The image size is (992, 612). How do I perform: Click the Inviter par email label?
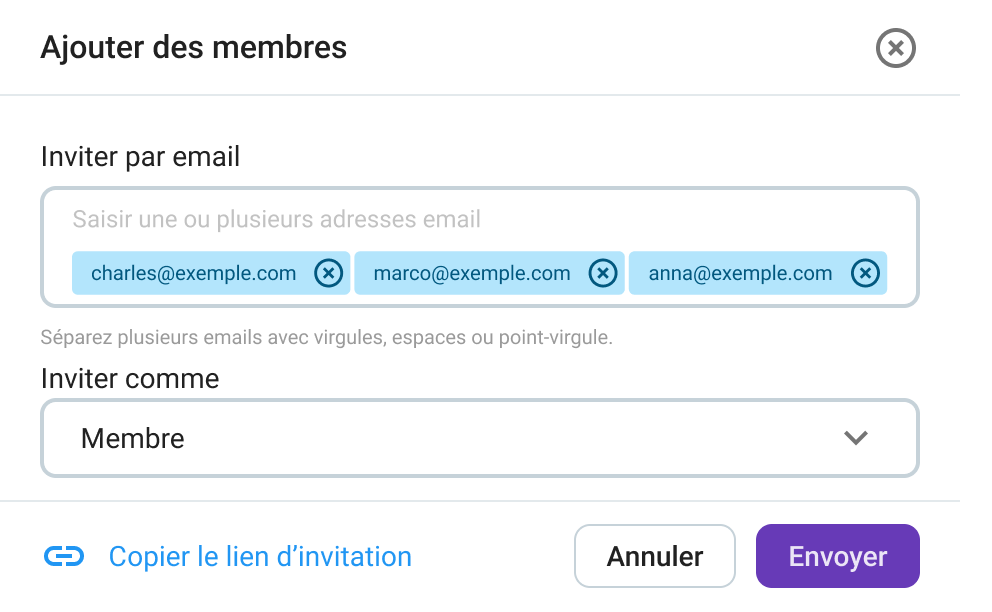point(140,157)
